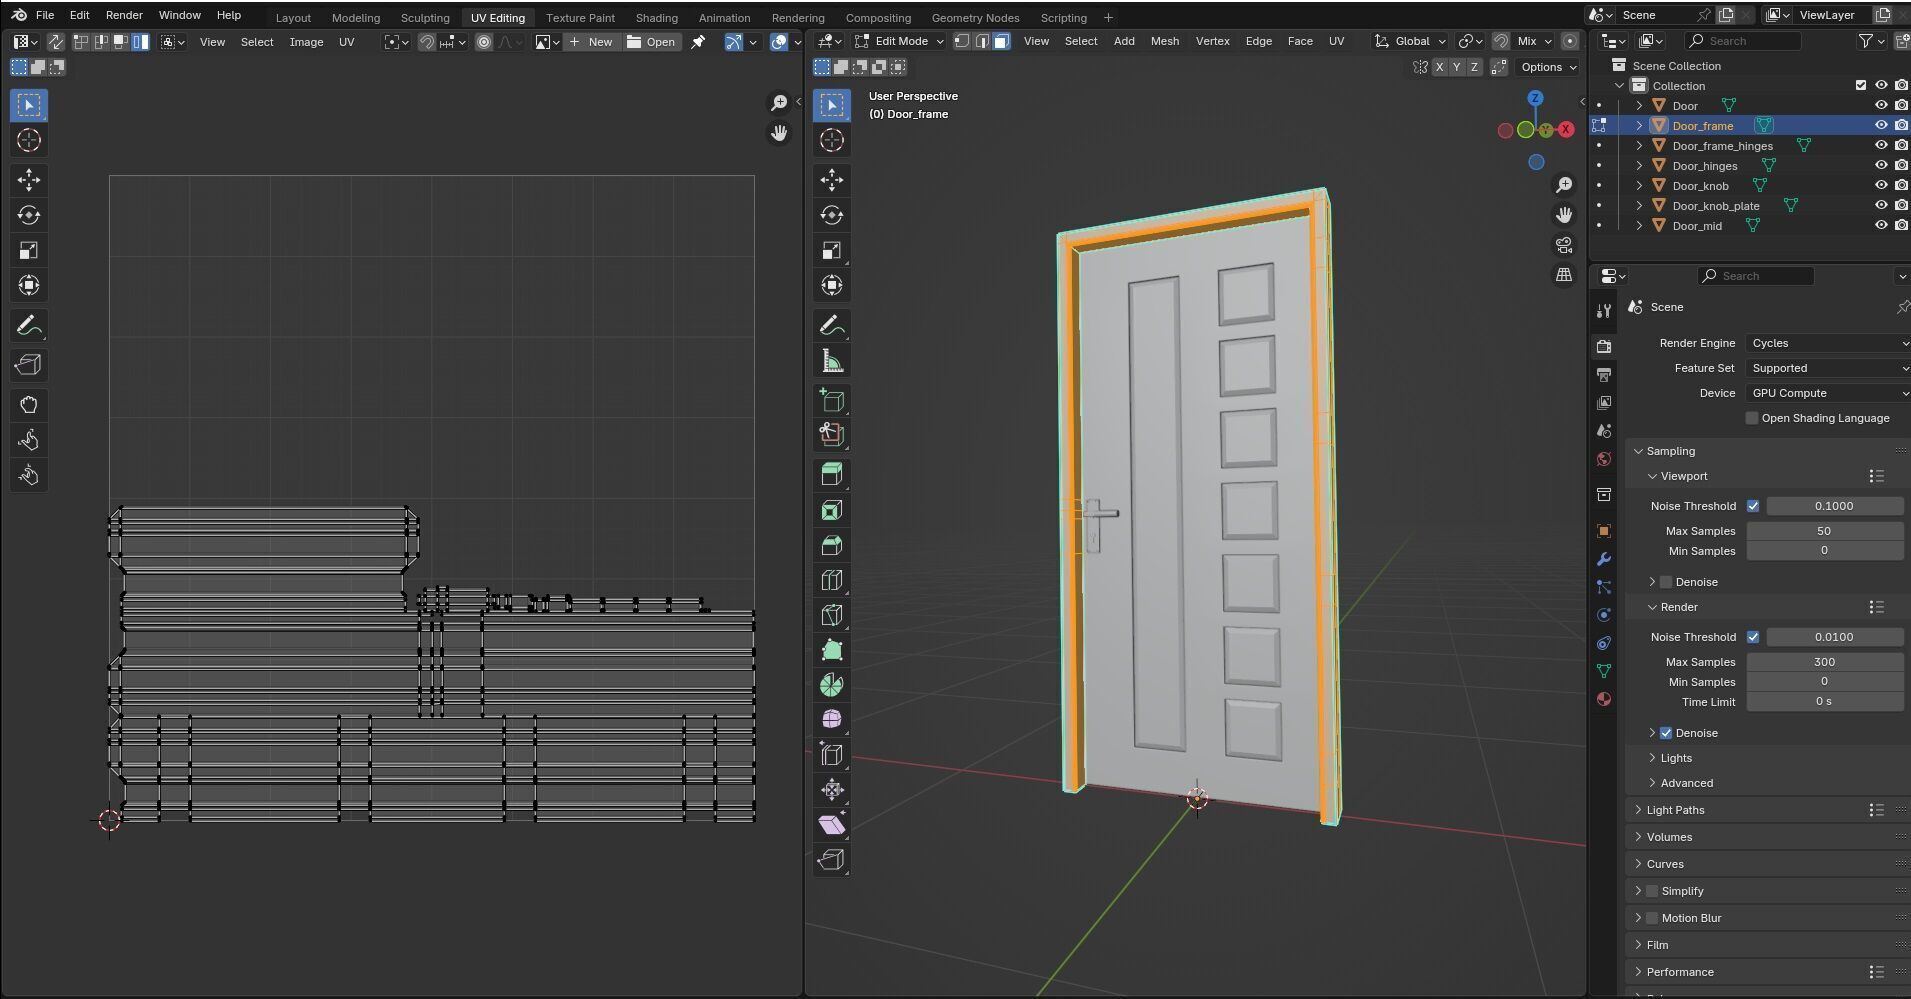Enable the Viewport Denoise checkbox
Image resolution: width=1911 pixels, height=999 pixels.
(1666, 582)
